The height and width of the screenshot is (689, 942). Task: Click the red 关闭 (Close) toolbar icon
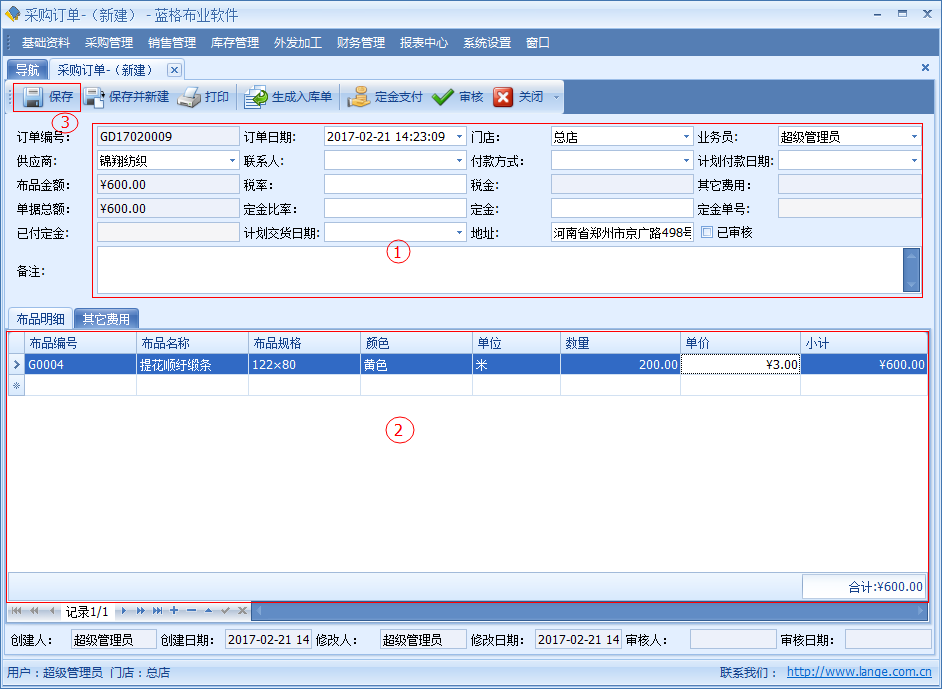click(503, 97)
